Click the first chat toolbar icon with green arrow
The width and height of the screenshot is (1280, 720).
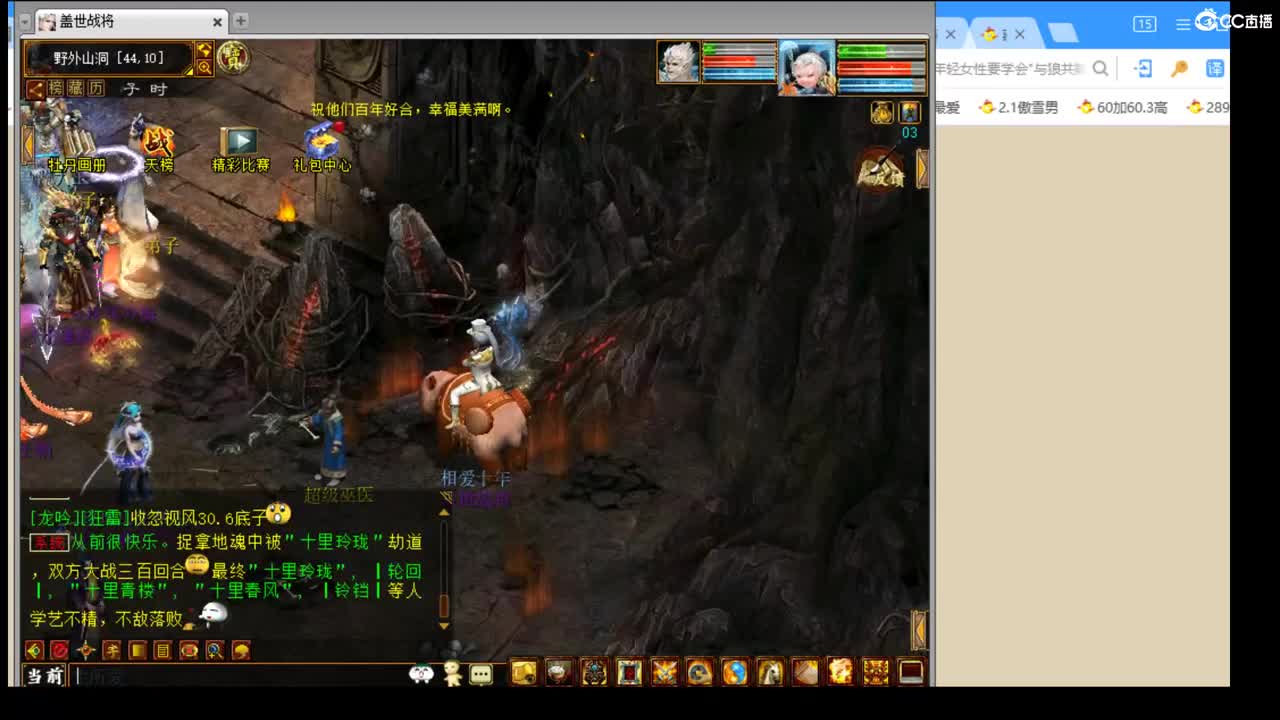35,650
